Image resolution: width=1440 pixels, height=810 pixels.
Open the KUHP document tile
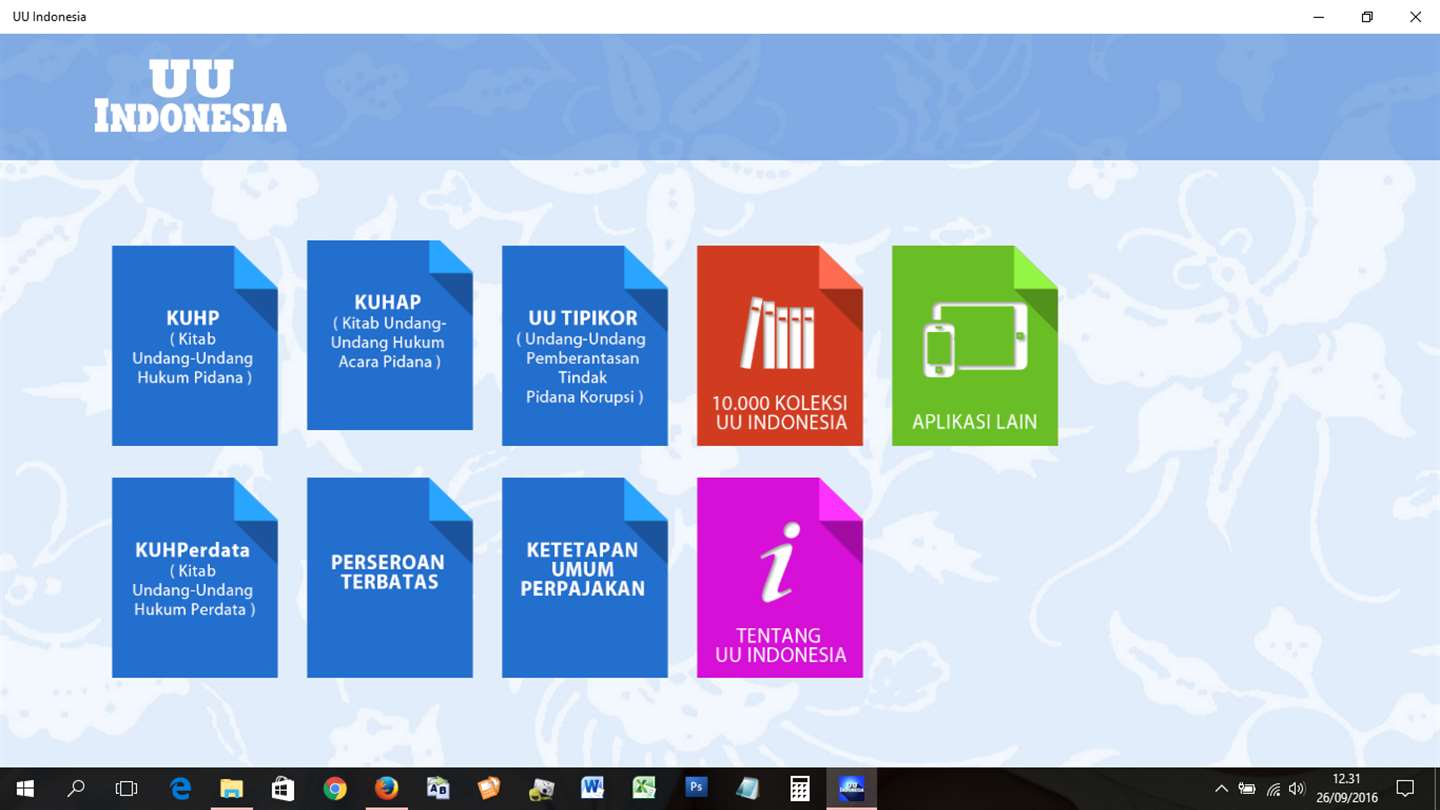(x=195, y=346)
